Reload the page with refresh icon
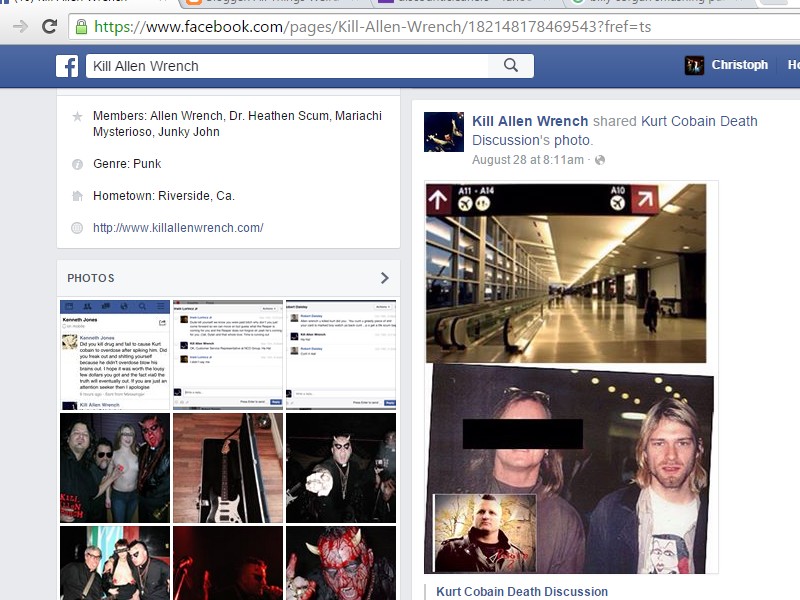800x600 pixels. click(49, 26)
